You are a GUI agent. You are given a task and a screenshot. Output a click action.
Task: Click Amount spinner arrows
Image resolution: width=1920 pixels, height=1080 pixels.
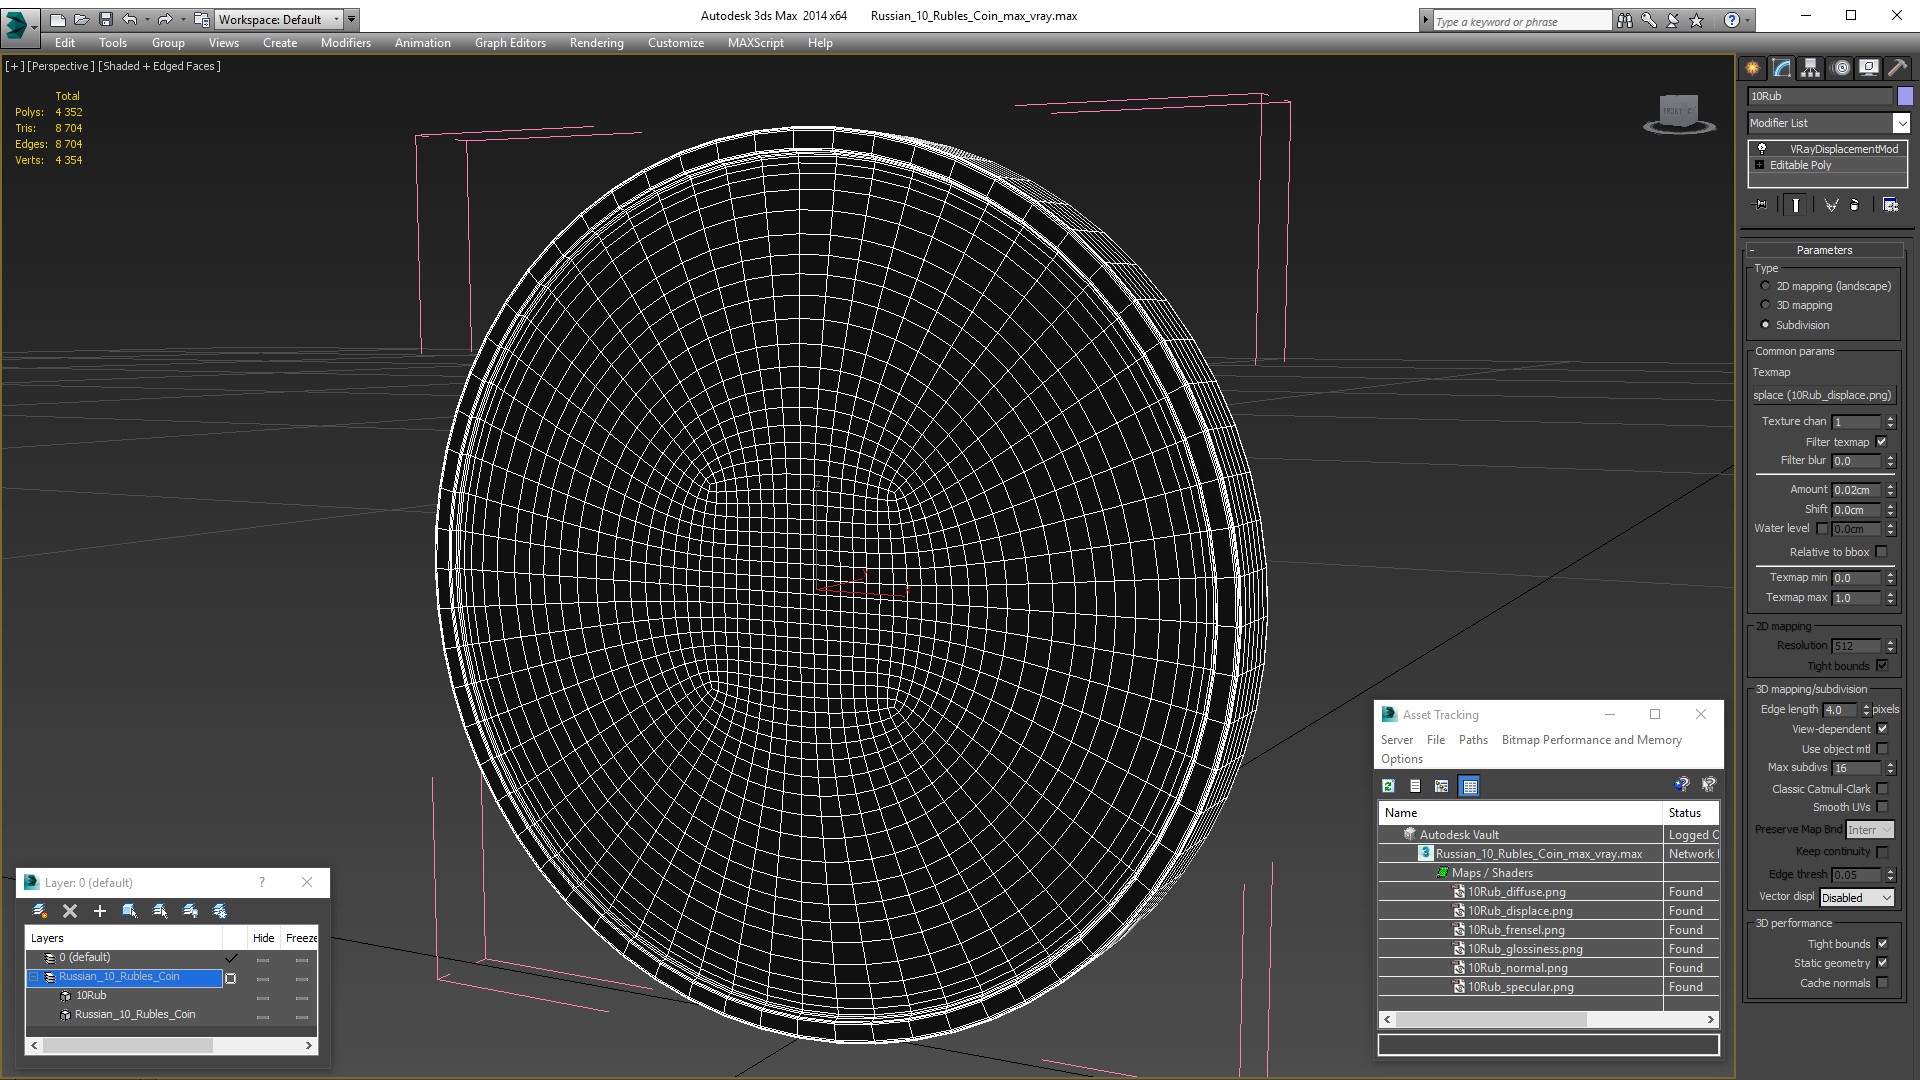tap(1890, 490)
